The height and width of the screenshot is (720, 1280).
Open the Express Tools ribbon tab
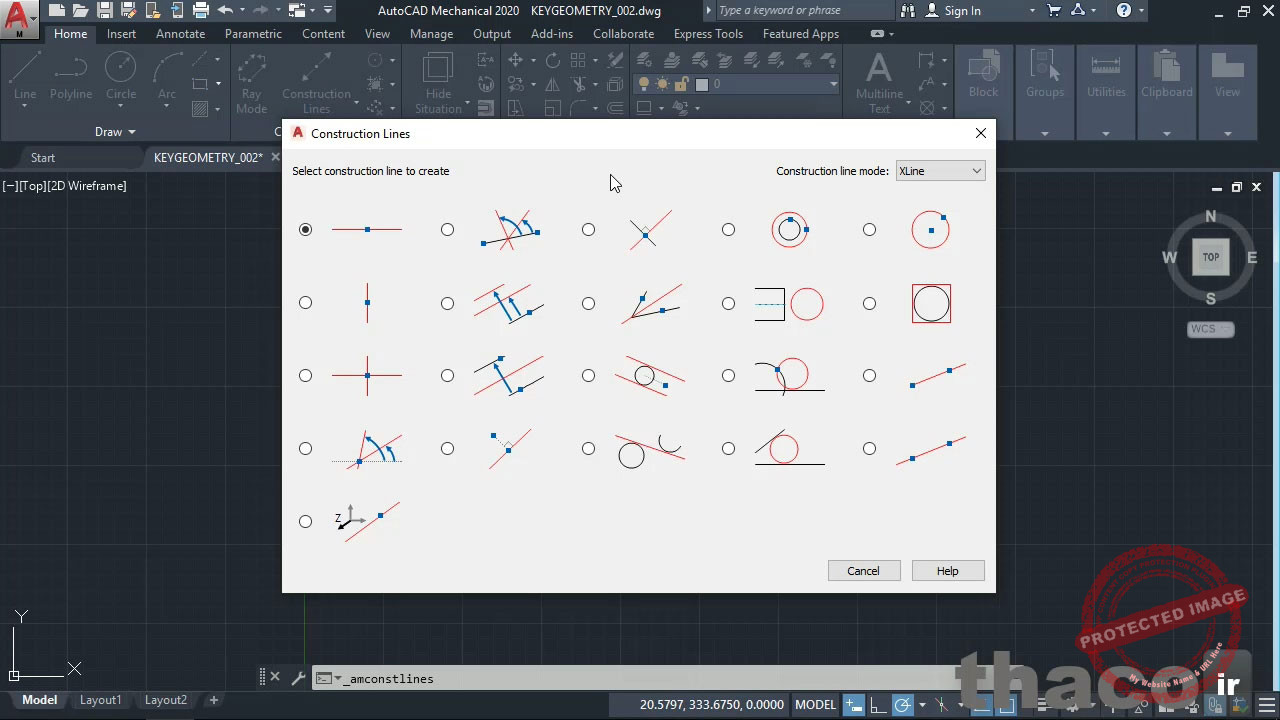708,34
